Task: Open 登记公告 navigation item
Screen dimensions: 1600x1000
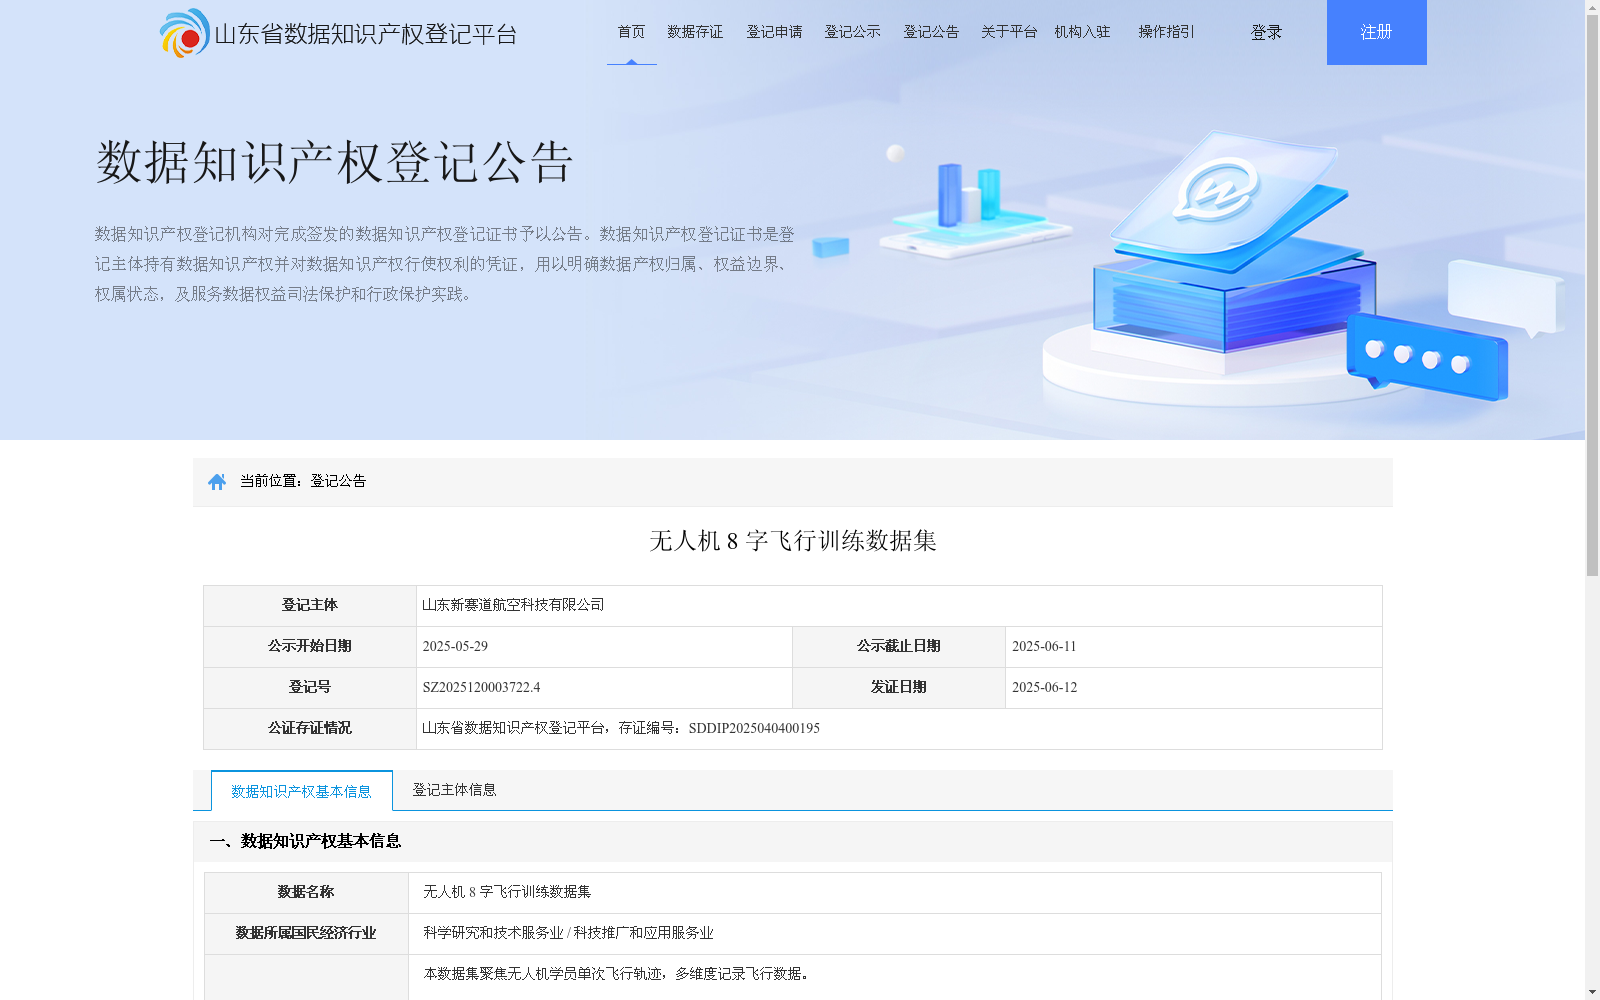Action: [931, 32]
